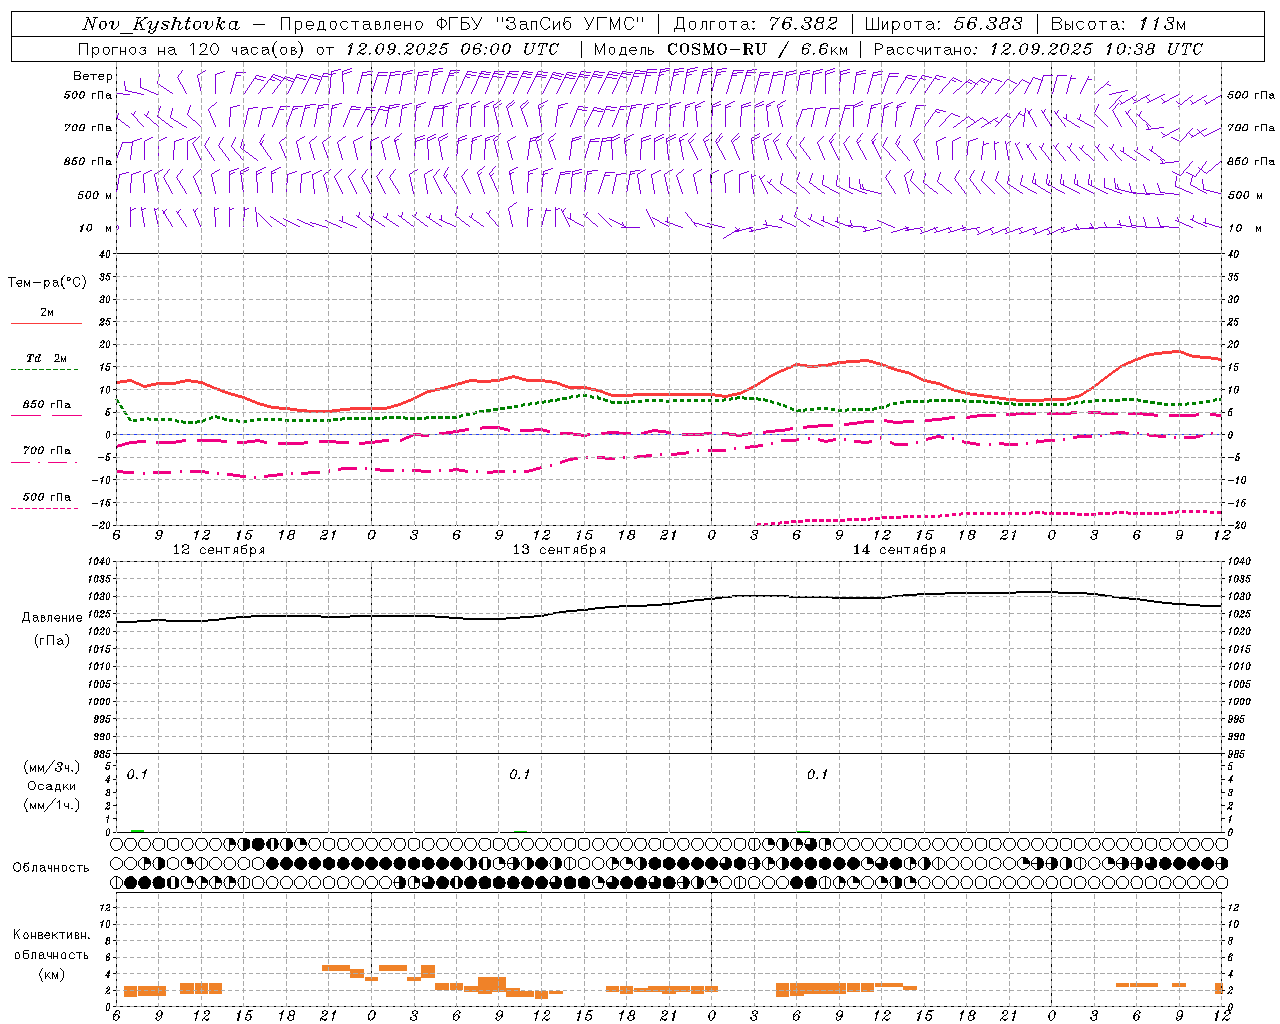The image size is (1280, 1024).
Task: Select the date label 13 сентября
Action: (559, 550)
